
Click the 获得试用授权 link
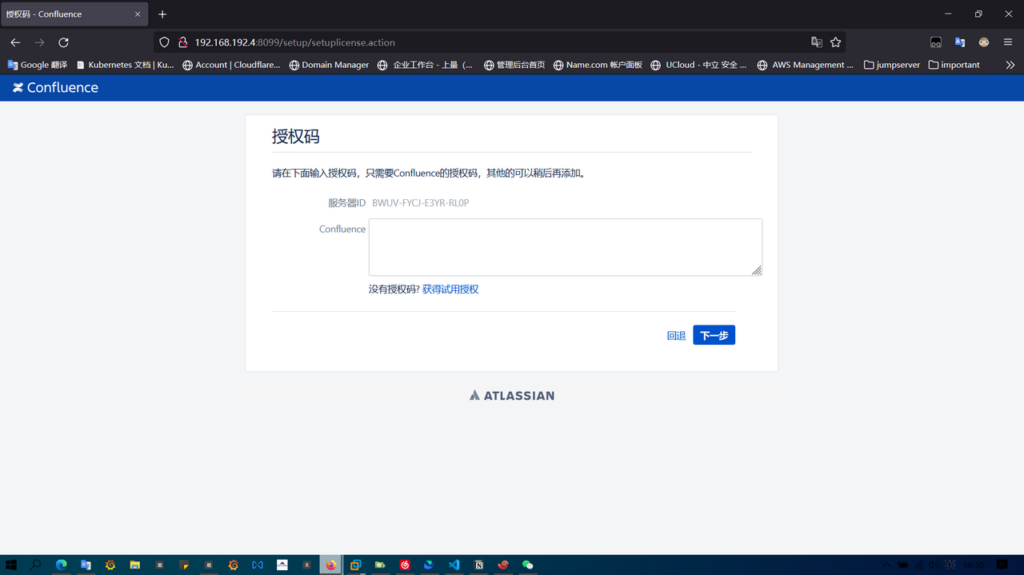point(450,289)
